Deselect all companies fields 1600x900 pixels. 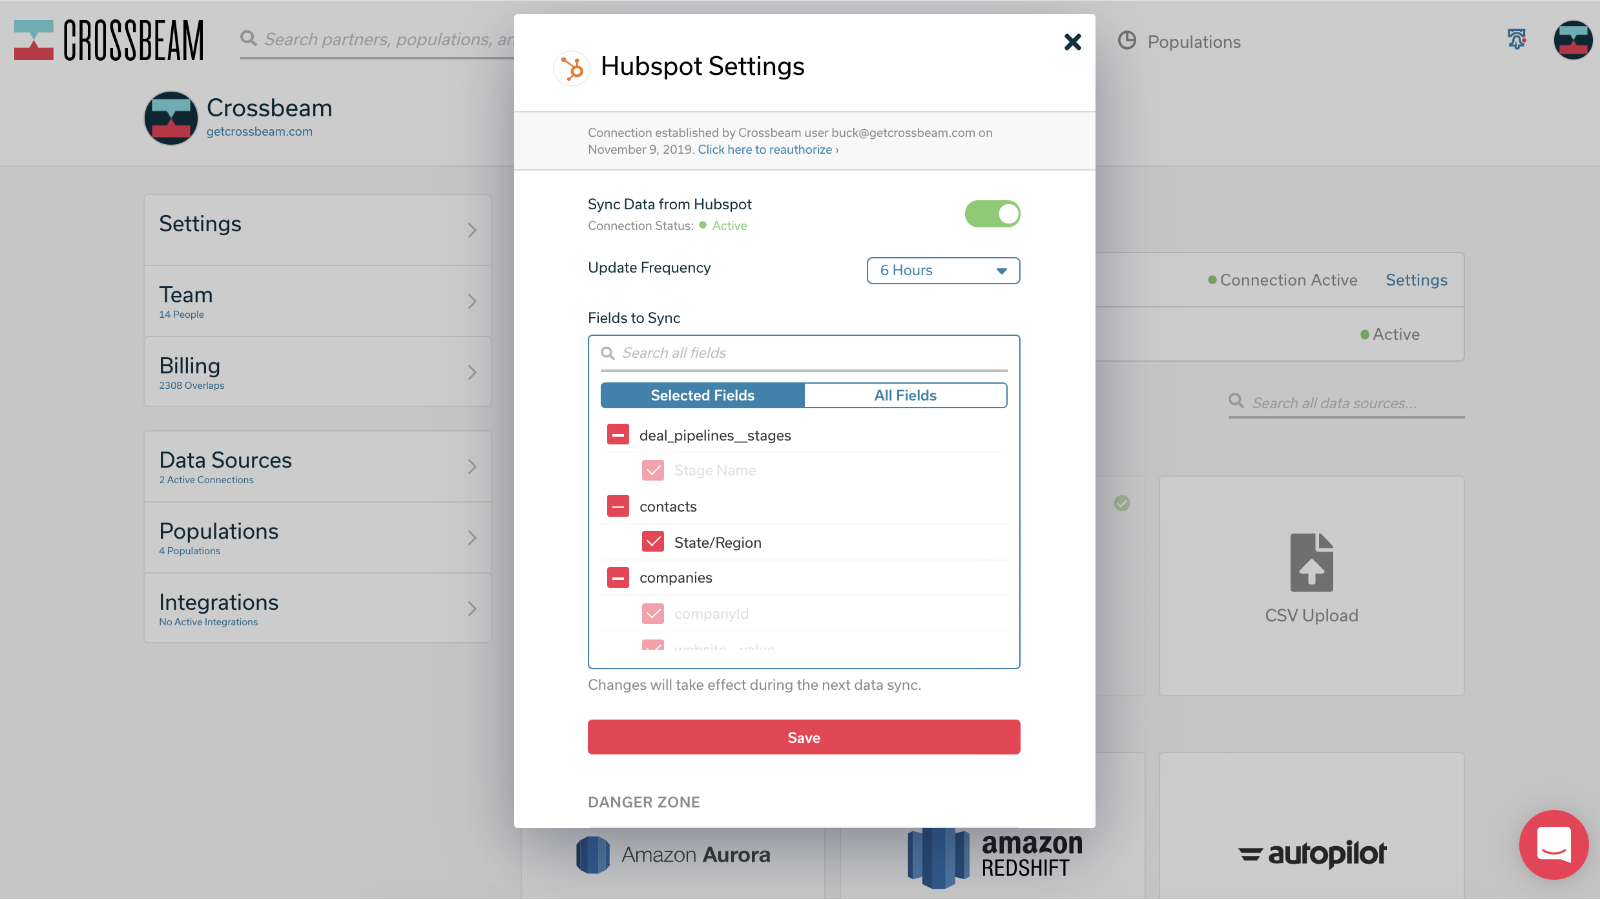(618, 578)
